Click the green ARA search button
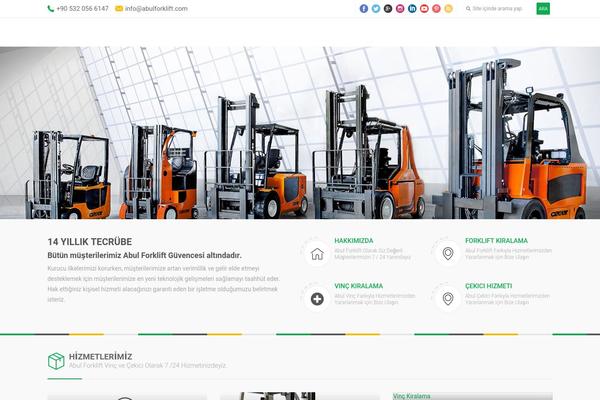The height and width of the screenshot is (400, 600). point(543,8)
